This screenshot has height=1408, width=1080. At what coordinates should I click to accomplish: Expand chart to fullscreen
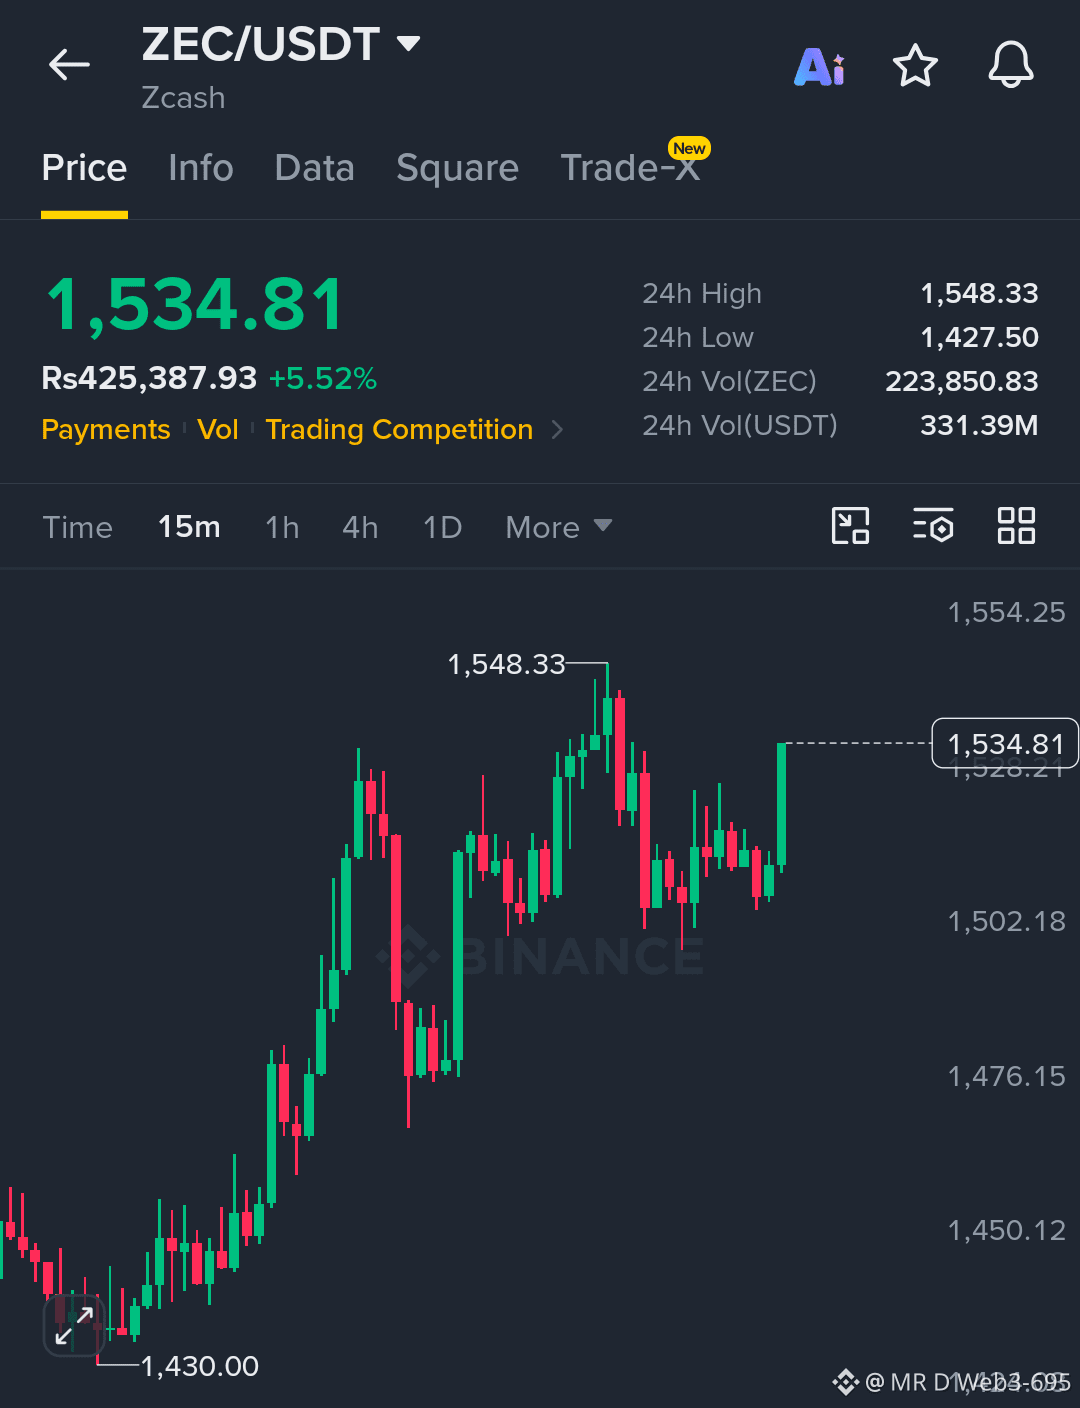(x=74, y=1326)
